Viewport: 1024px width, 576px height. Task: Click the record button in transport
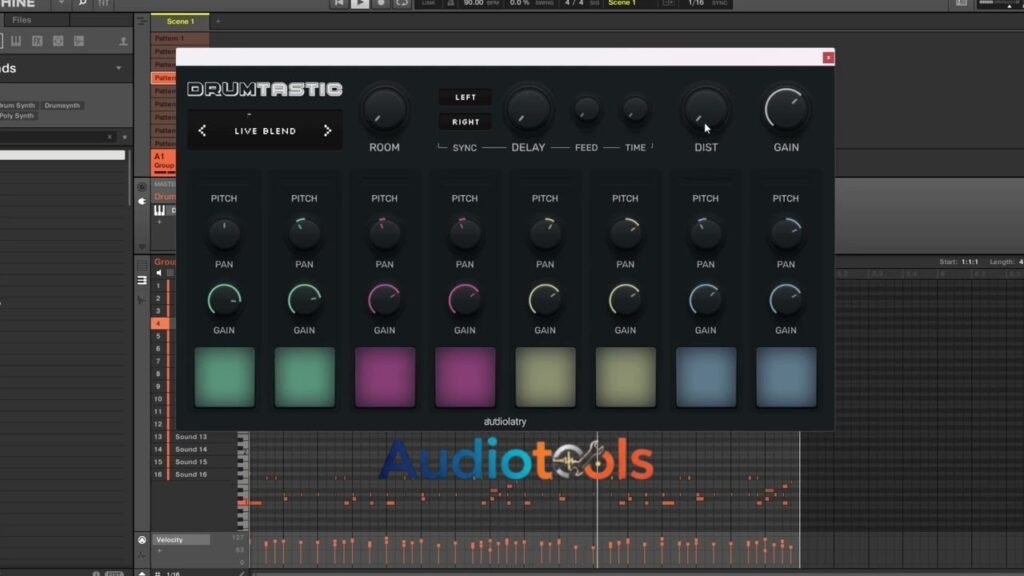pyautogui.click(x=381, y=3)
